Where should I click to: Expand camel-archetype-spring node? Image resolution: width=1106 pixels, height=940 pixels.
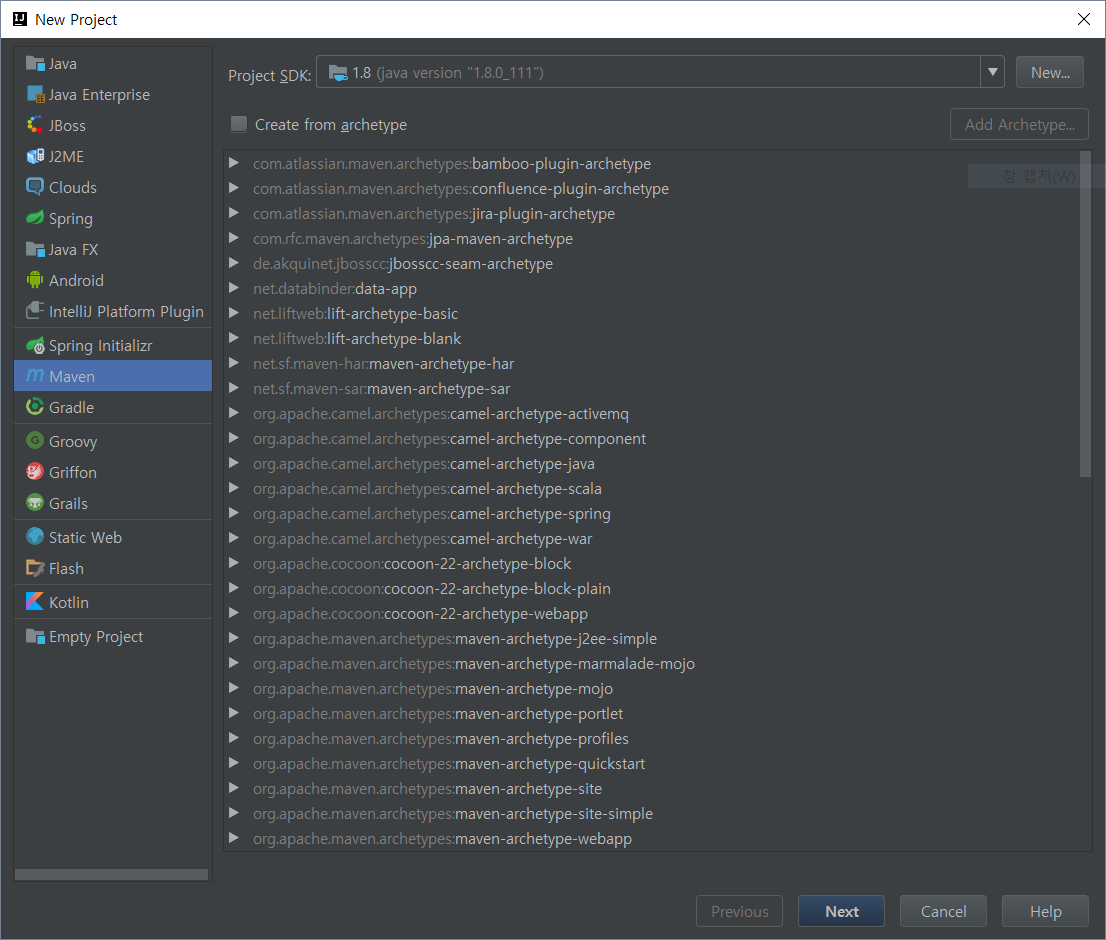tap(234, 513)
